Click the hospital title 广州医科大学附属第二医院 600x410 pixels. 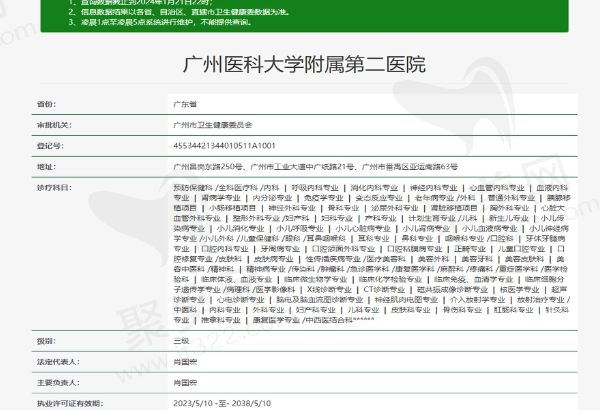coord(304,64)
